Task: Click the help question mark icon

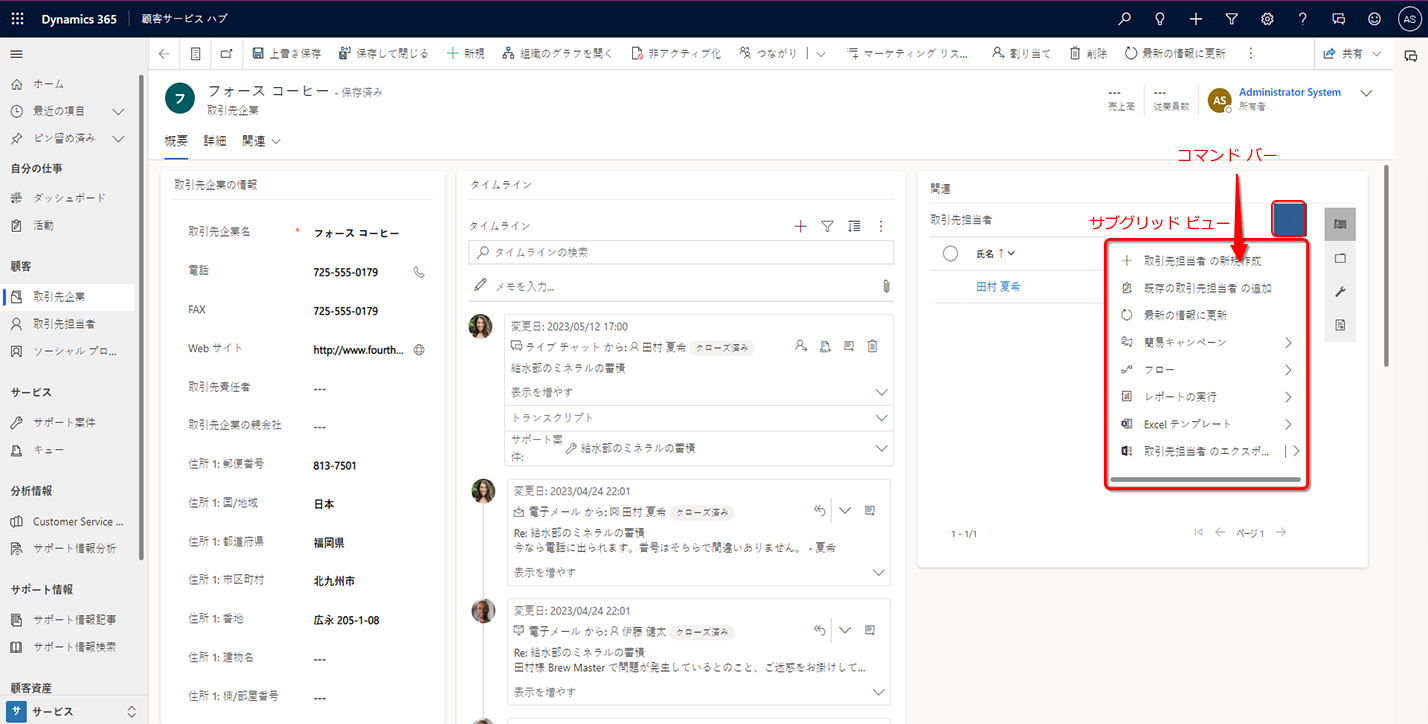Action: coord(1302,19)
